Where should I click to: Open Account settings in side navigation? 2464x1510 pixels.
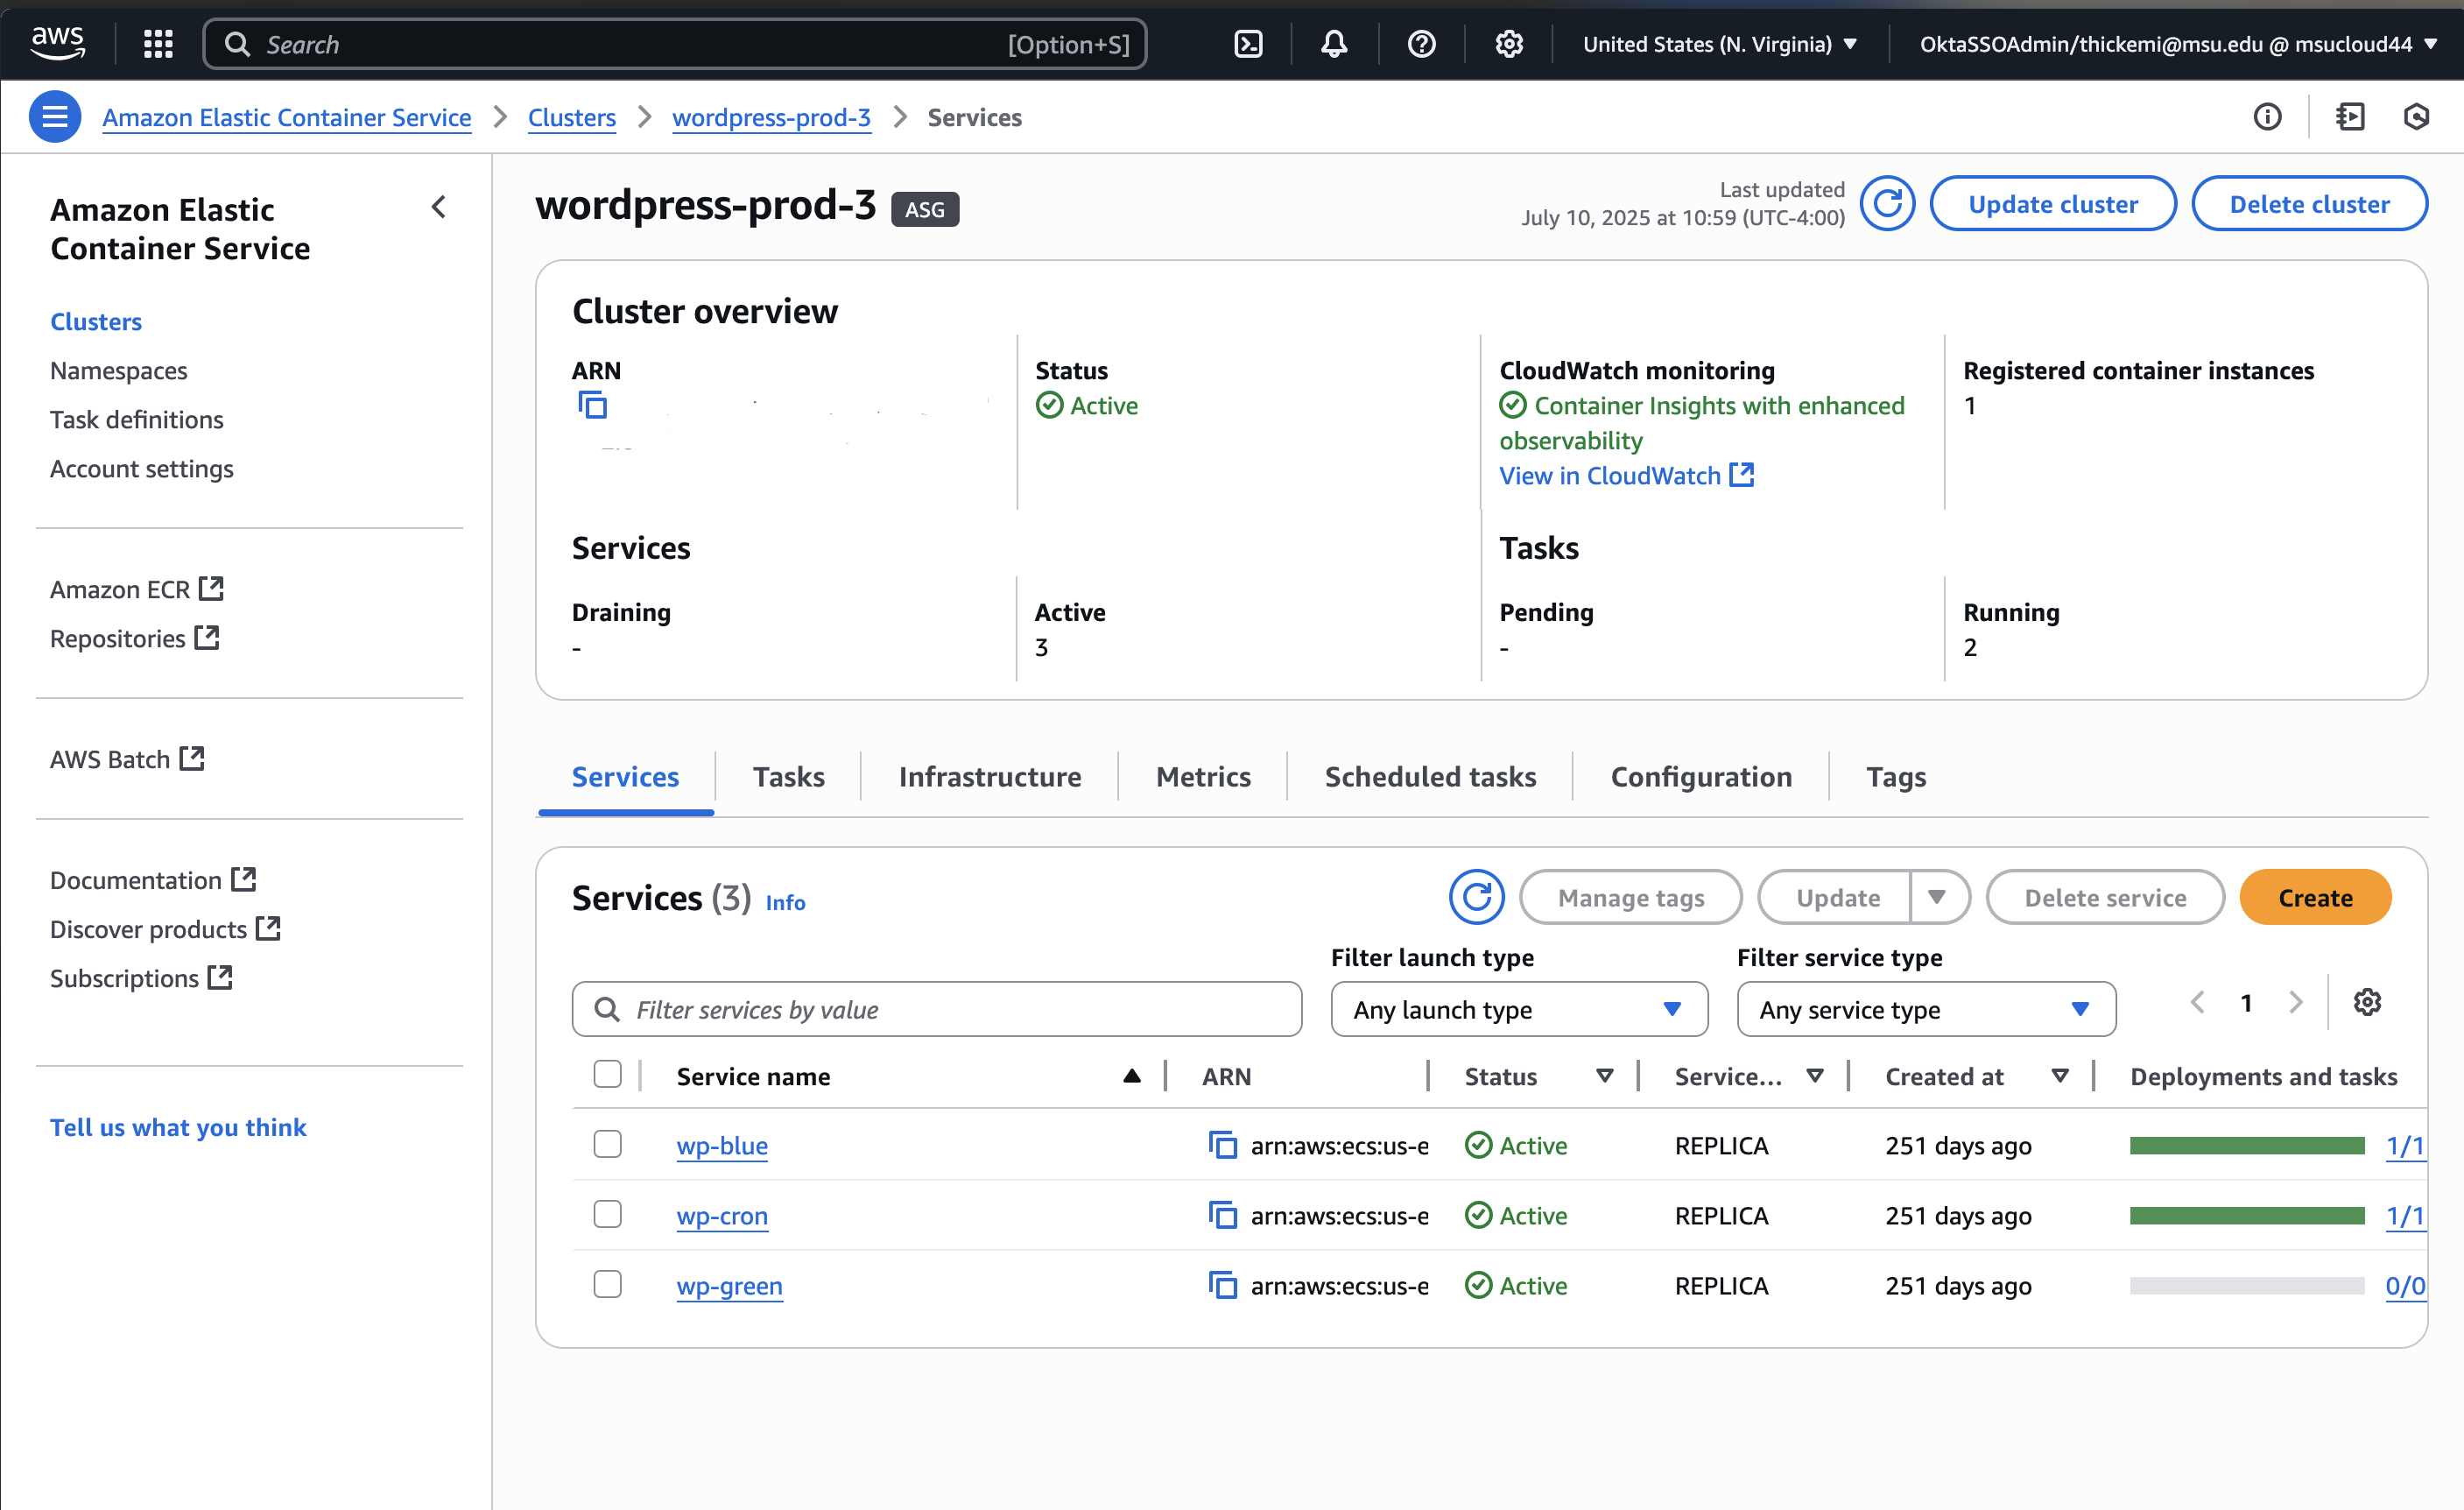141,468
